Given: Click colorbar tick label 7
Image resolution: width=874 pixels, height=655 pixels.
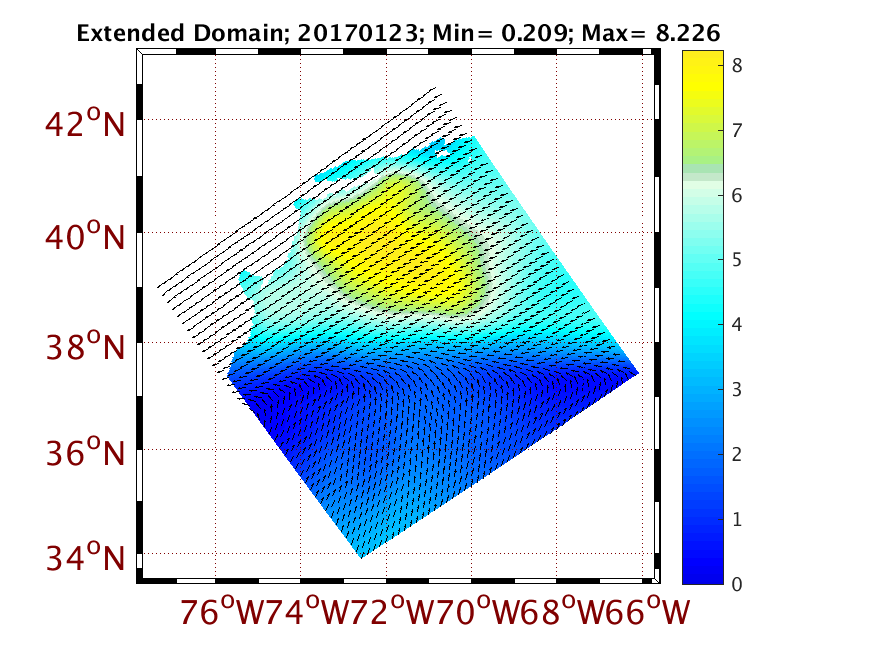Looking at the screenshot, I should tap(737, 130).
